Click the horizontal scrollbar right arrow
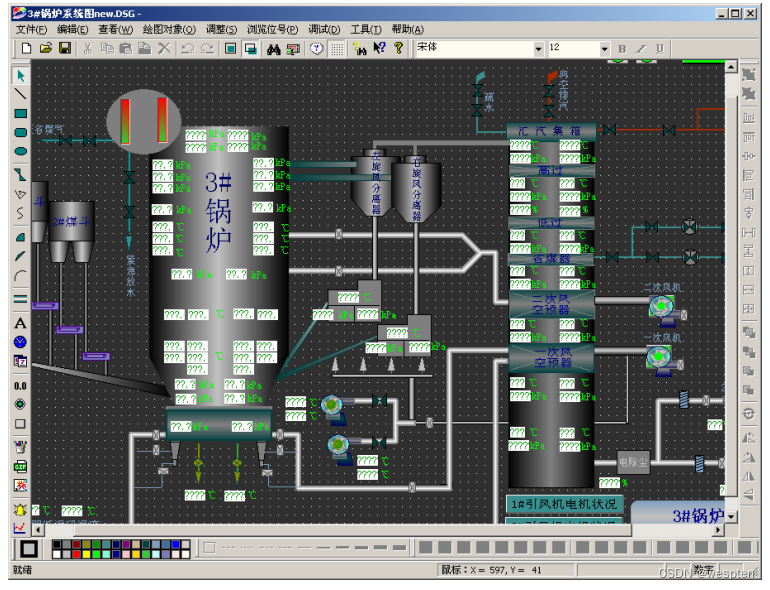 [x=718, y=530]
